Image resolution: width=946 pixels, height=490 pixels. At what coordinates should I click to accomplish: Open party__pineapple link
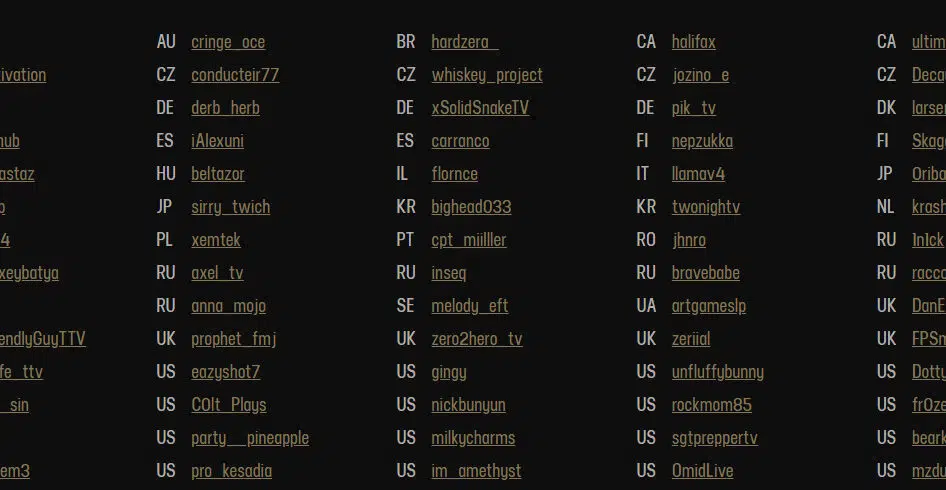[250, 438]
